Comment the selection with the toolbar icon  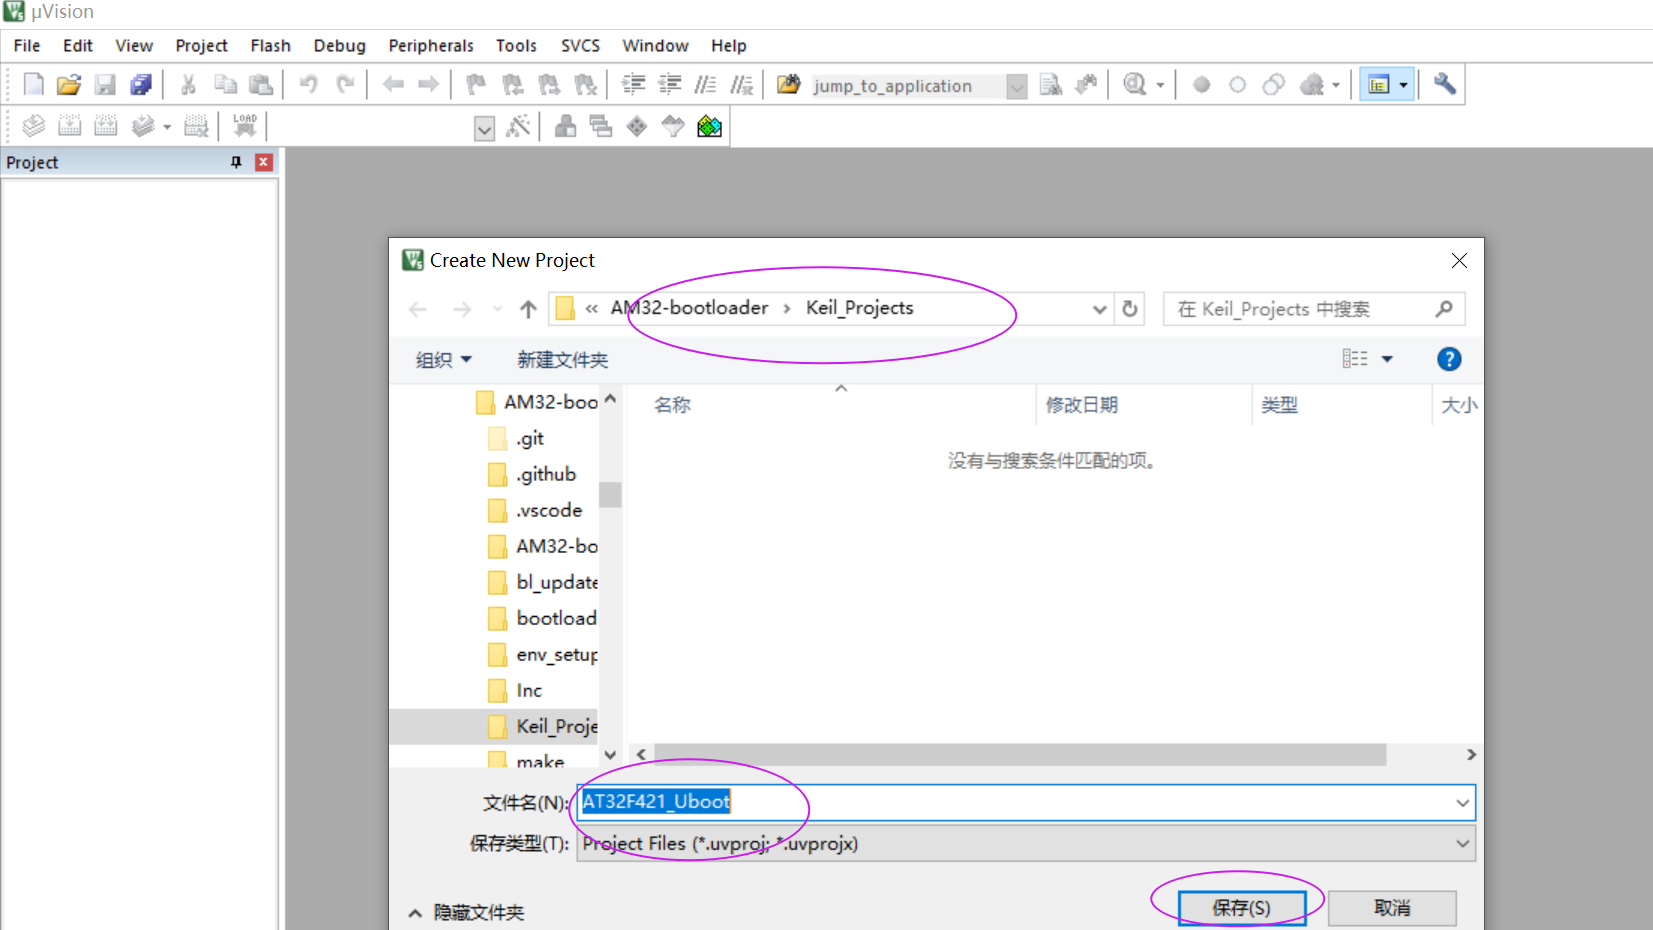pos(706,85)
